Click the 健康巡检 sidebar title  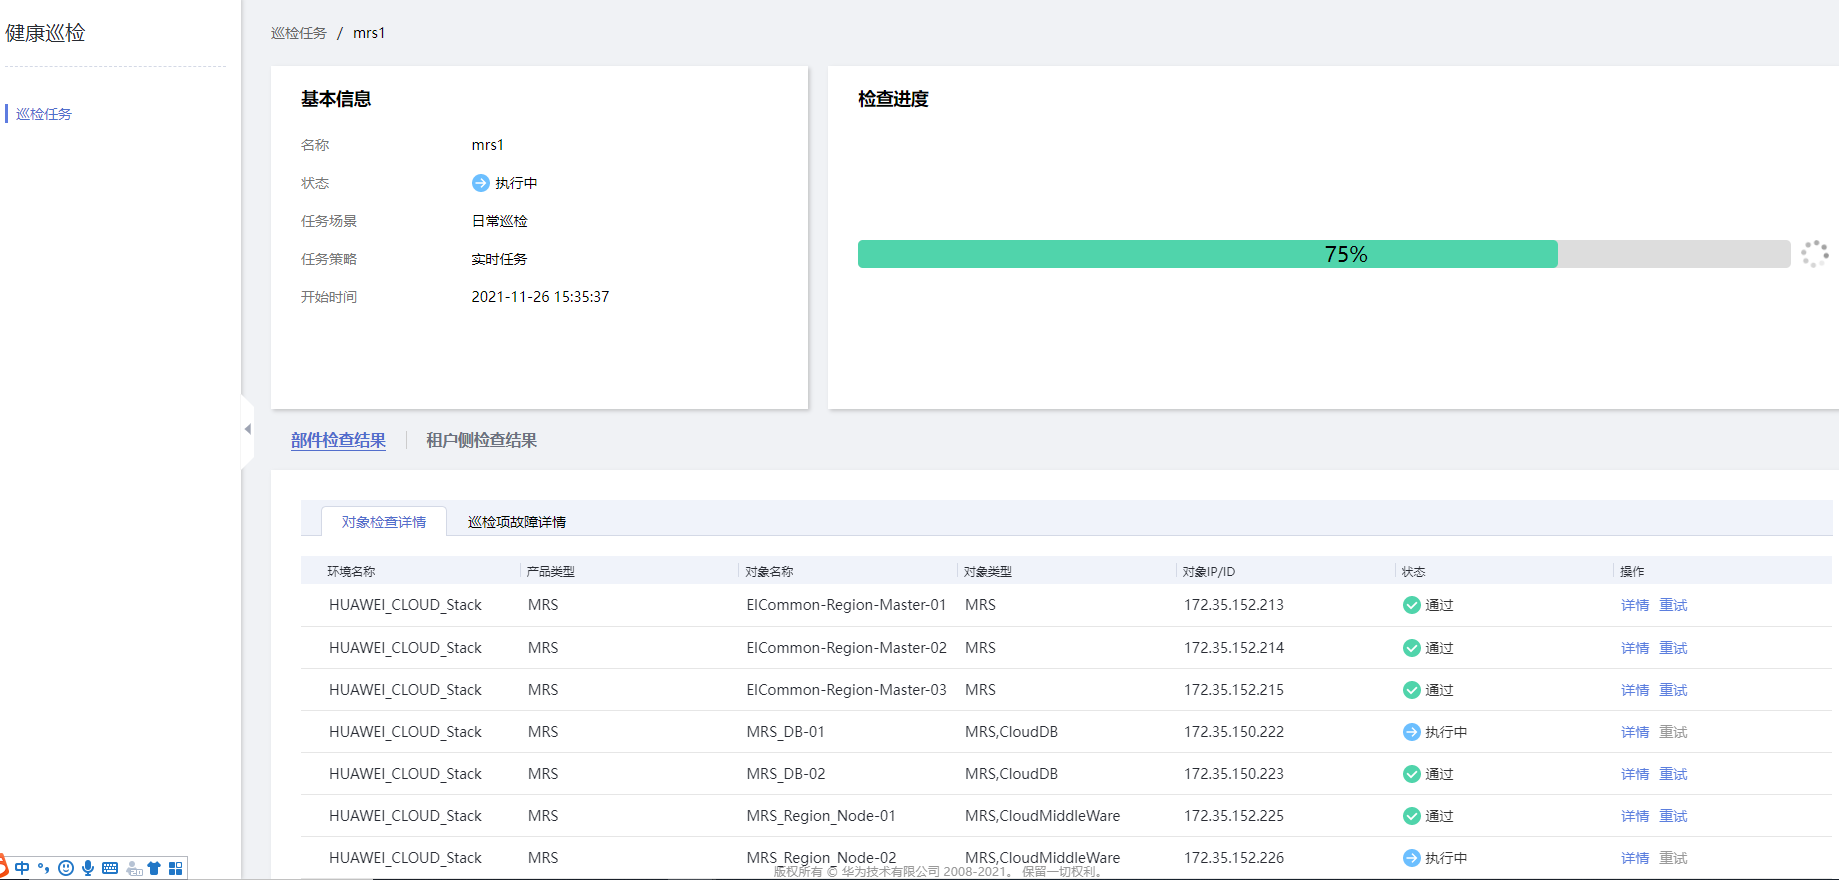[45, 33]
